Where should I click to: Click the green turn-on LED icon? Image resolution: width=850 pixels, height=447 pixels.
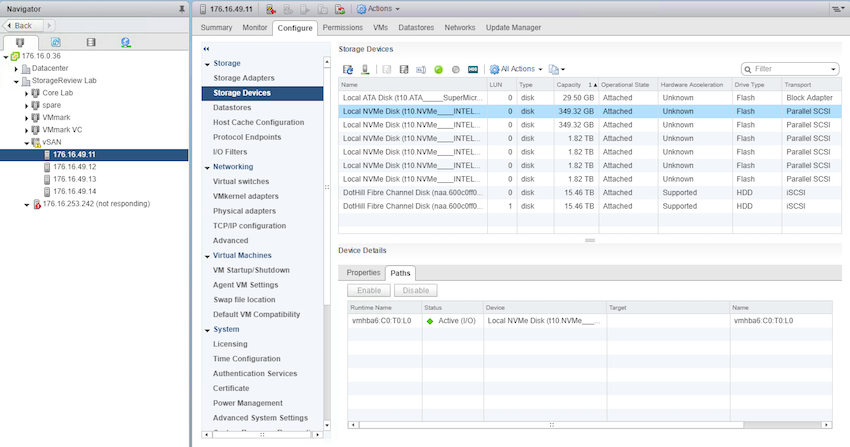click(438, 69)
